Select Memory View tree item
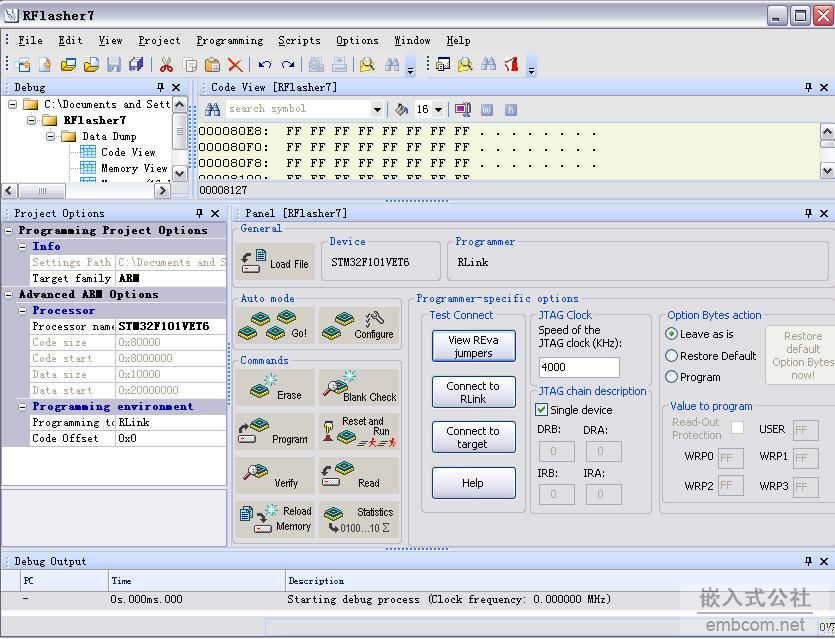The width and height of the screenshot is (835, 639). point(134,168)
